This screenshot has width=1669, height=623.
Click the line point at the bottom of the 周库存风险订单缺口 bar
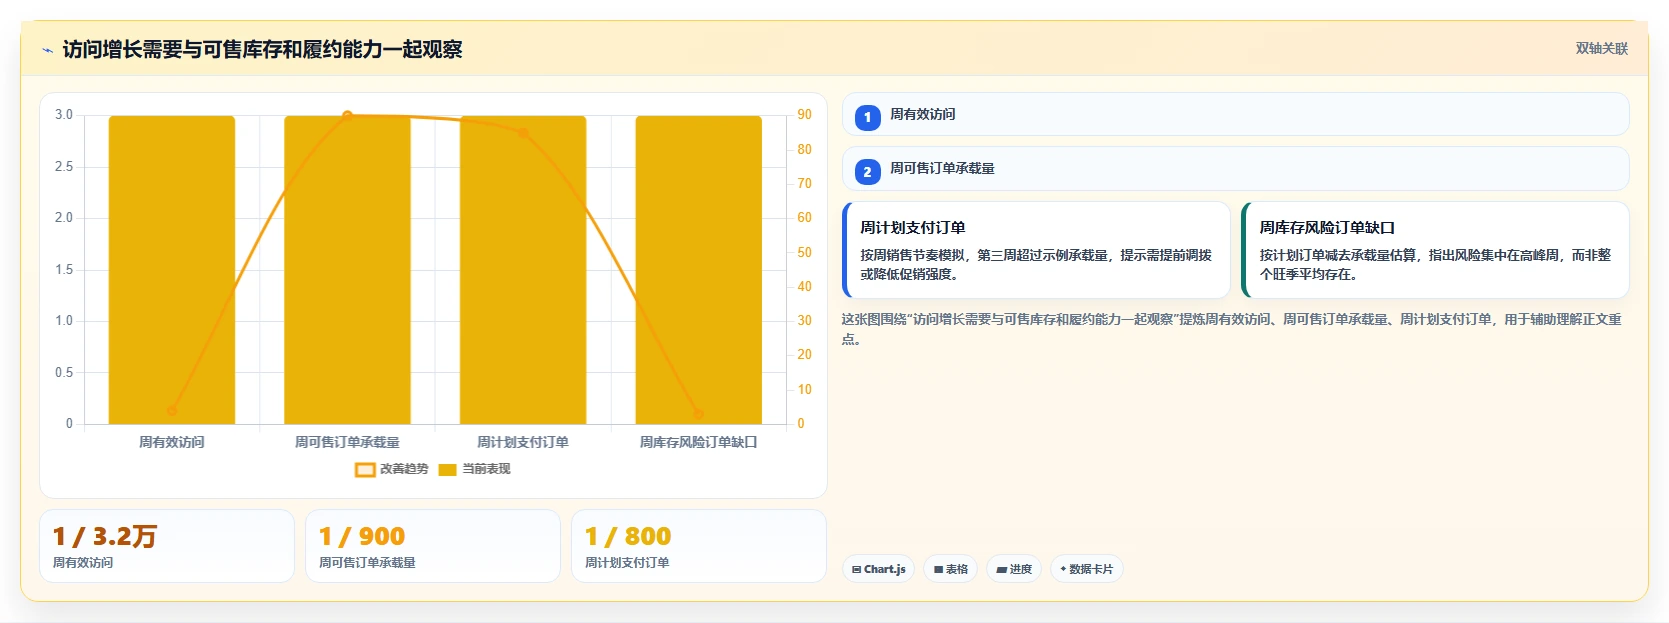pos(698,414)
